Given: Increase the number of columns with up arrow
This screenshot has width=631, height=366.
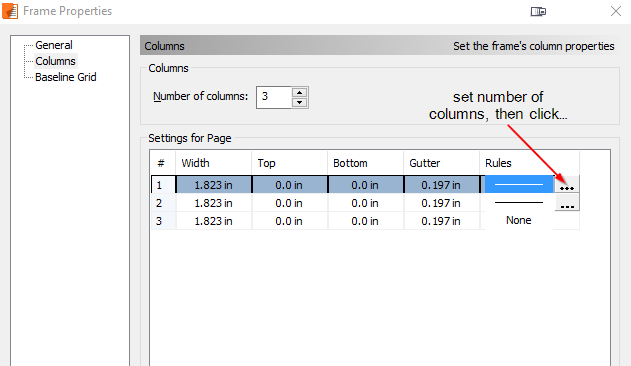Looking at the screenshot, I should 299,93.
